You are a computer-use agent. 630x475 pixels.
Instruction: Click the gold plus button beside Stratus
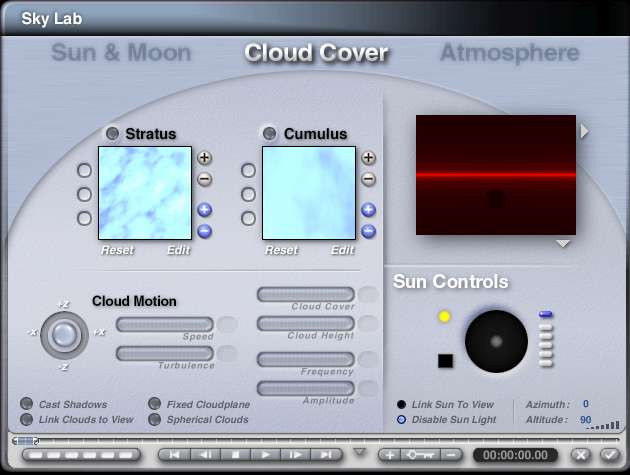[x=205, y=158]
